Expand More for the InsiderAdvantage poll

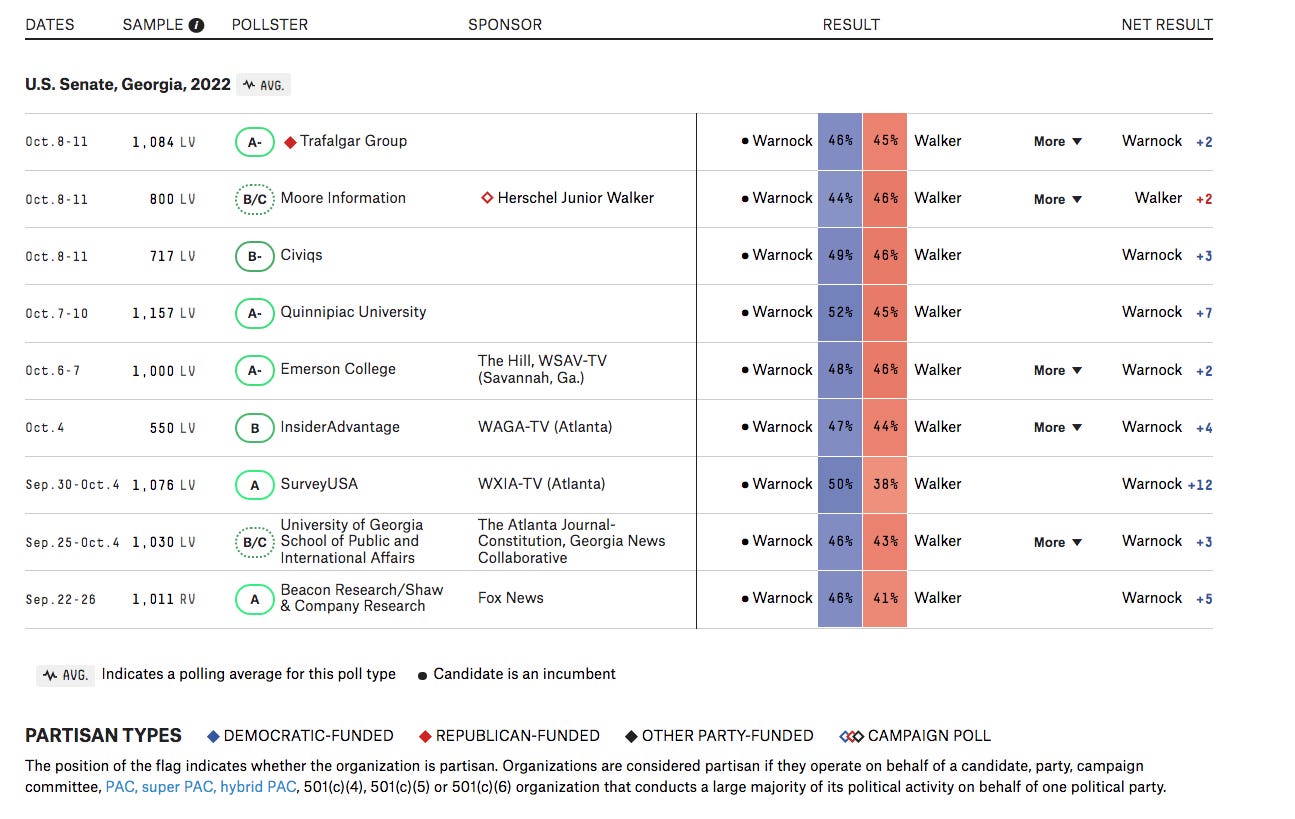point(1058,427)
